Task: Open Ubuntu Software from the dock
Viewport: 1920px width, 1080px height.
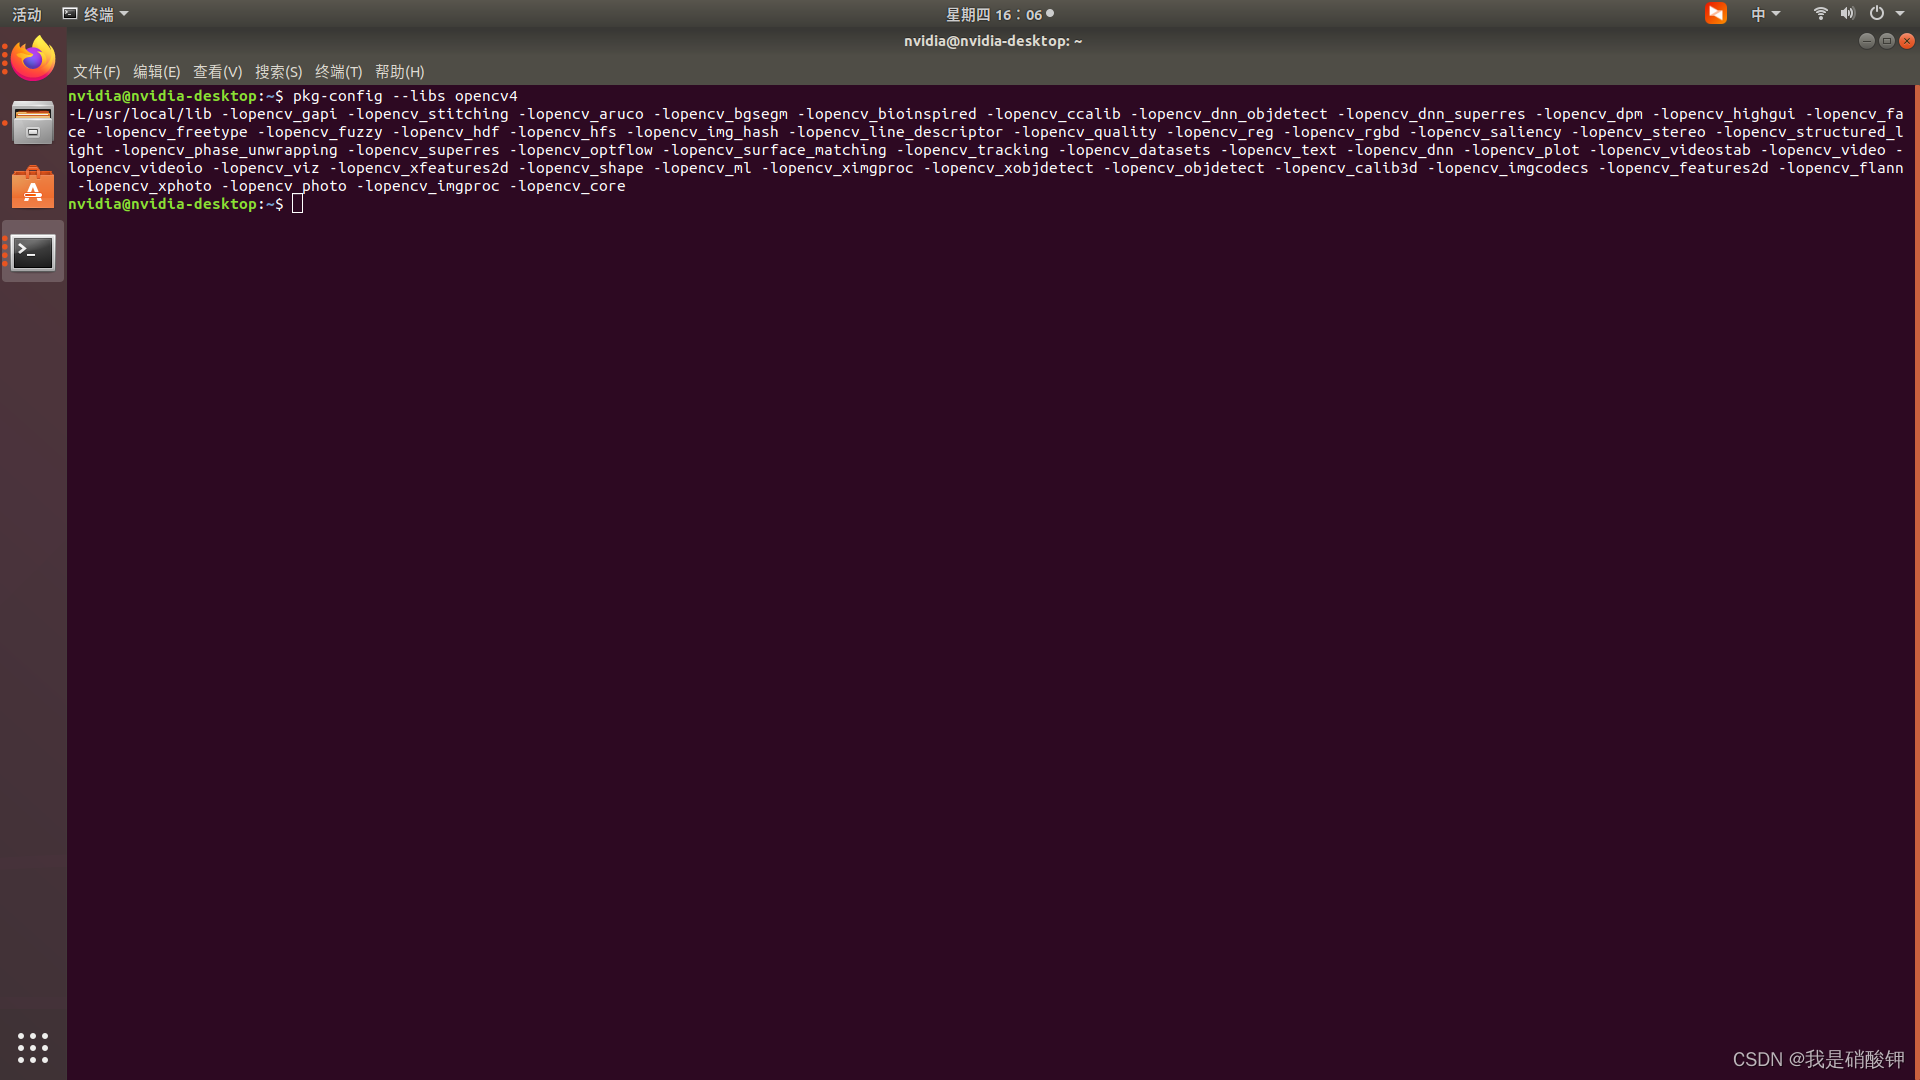Action: point(33,187)
